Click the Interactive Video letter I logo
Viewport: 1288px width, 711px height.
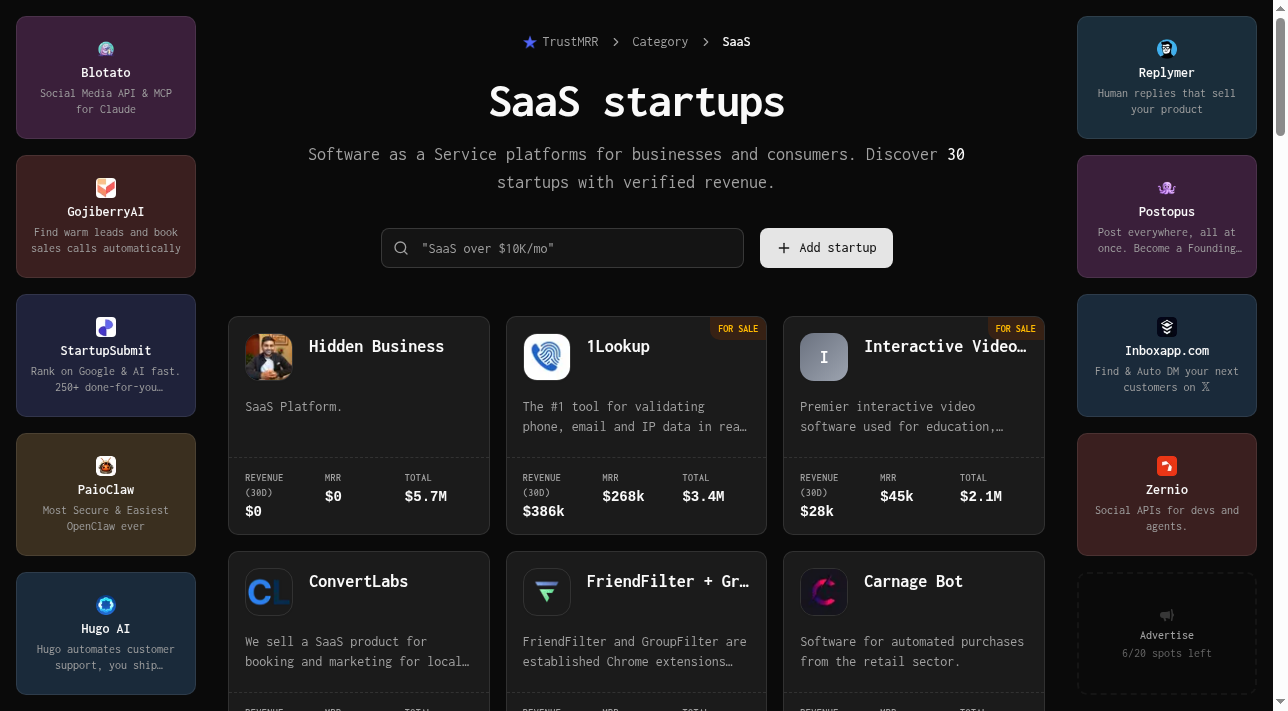click(x=824, y=357)
